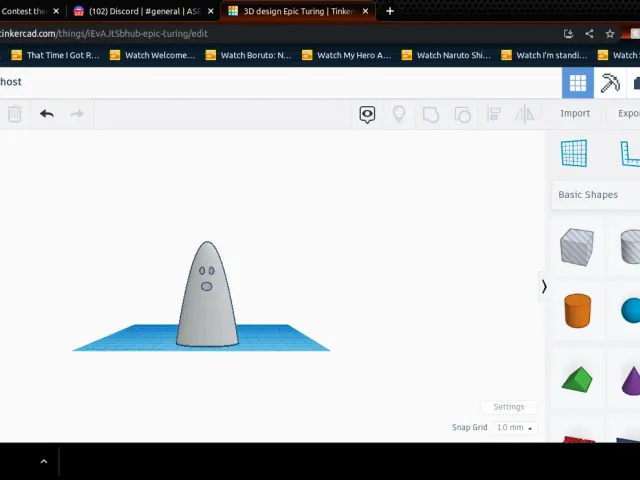Click the trash delete icon

coord(14,113)
